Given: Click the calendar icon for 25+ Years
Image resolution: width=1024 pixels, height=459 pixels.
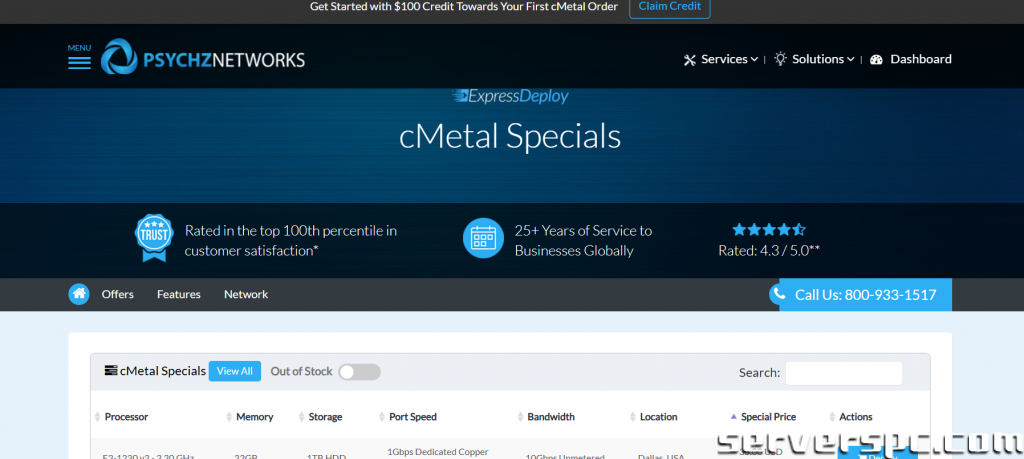Looking at the screenshot, I should point(483,239).
